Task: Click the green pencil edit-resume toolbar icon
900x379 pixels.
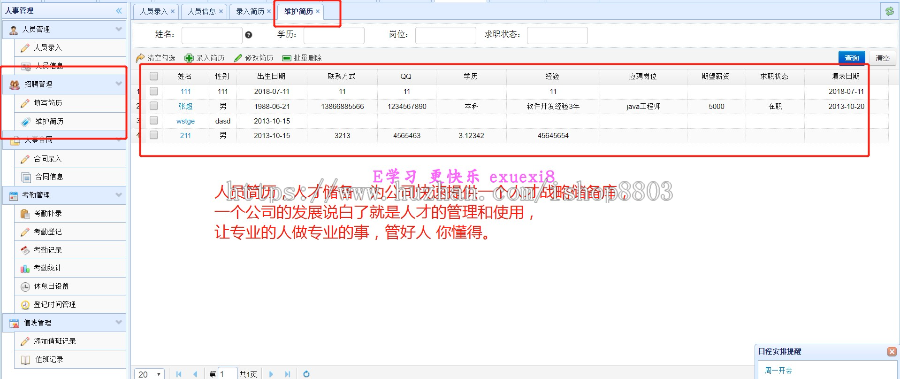Action: 238,58
